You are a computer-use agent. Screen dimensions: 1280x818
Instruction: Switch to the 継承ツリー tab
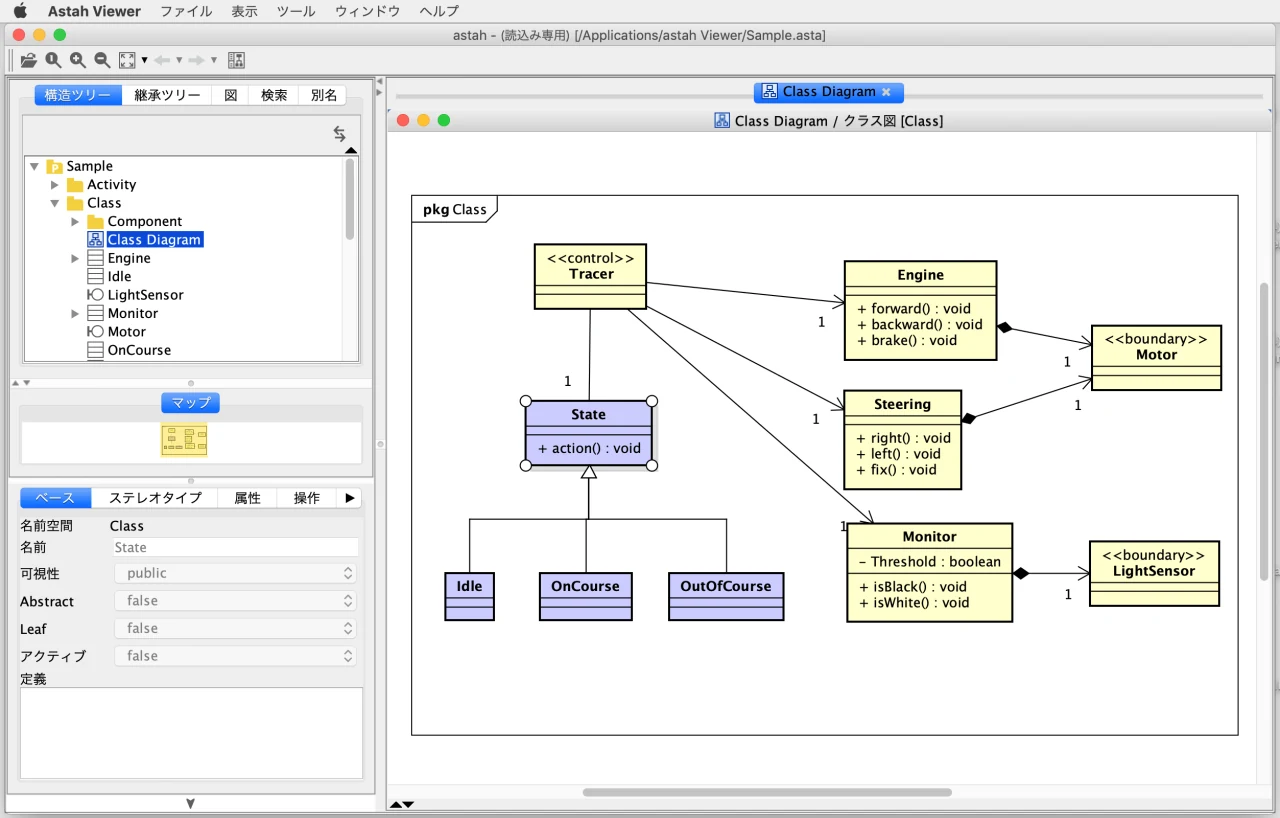tap(167, 95)
